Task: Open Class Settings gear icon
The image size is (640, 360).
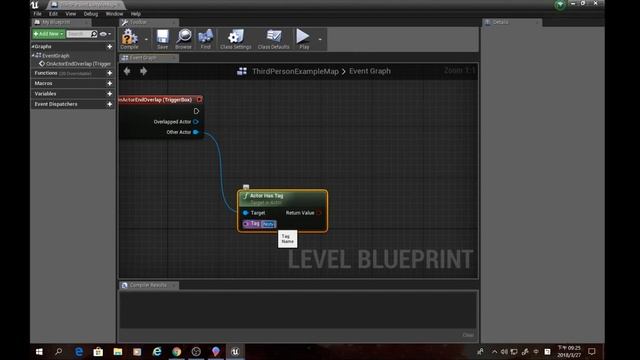Action: 236,39
